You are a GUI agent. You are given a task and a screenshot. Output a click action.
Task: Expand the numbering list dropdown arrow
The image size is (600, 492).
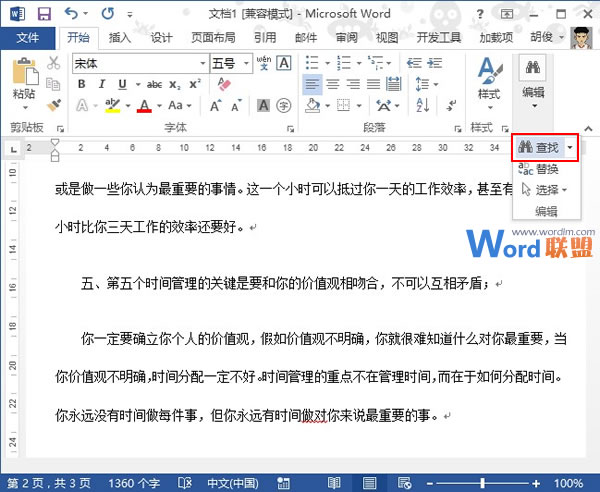[359, 63]
